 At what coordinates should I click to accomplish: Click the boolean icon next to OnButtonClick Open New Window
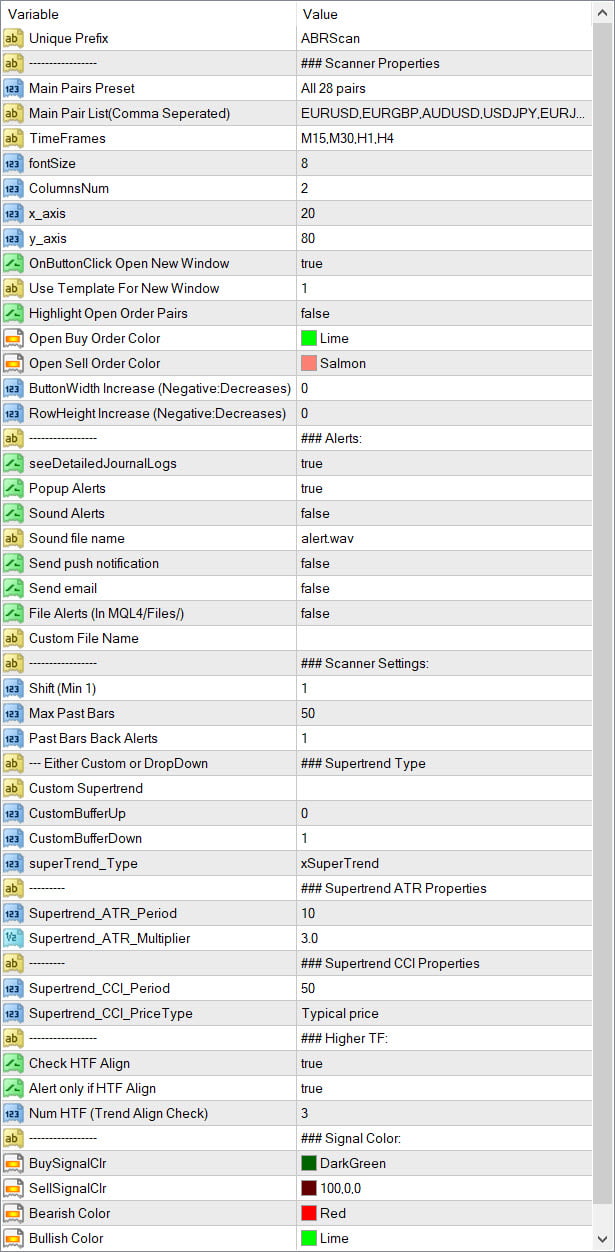pyautogui.click(x=13, y=263)
